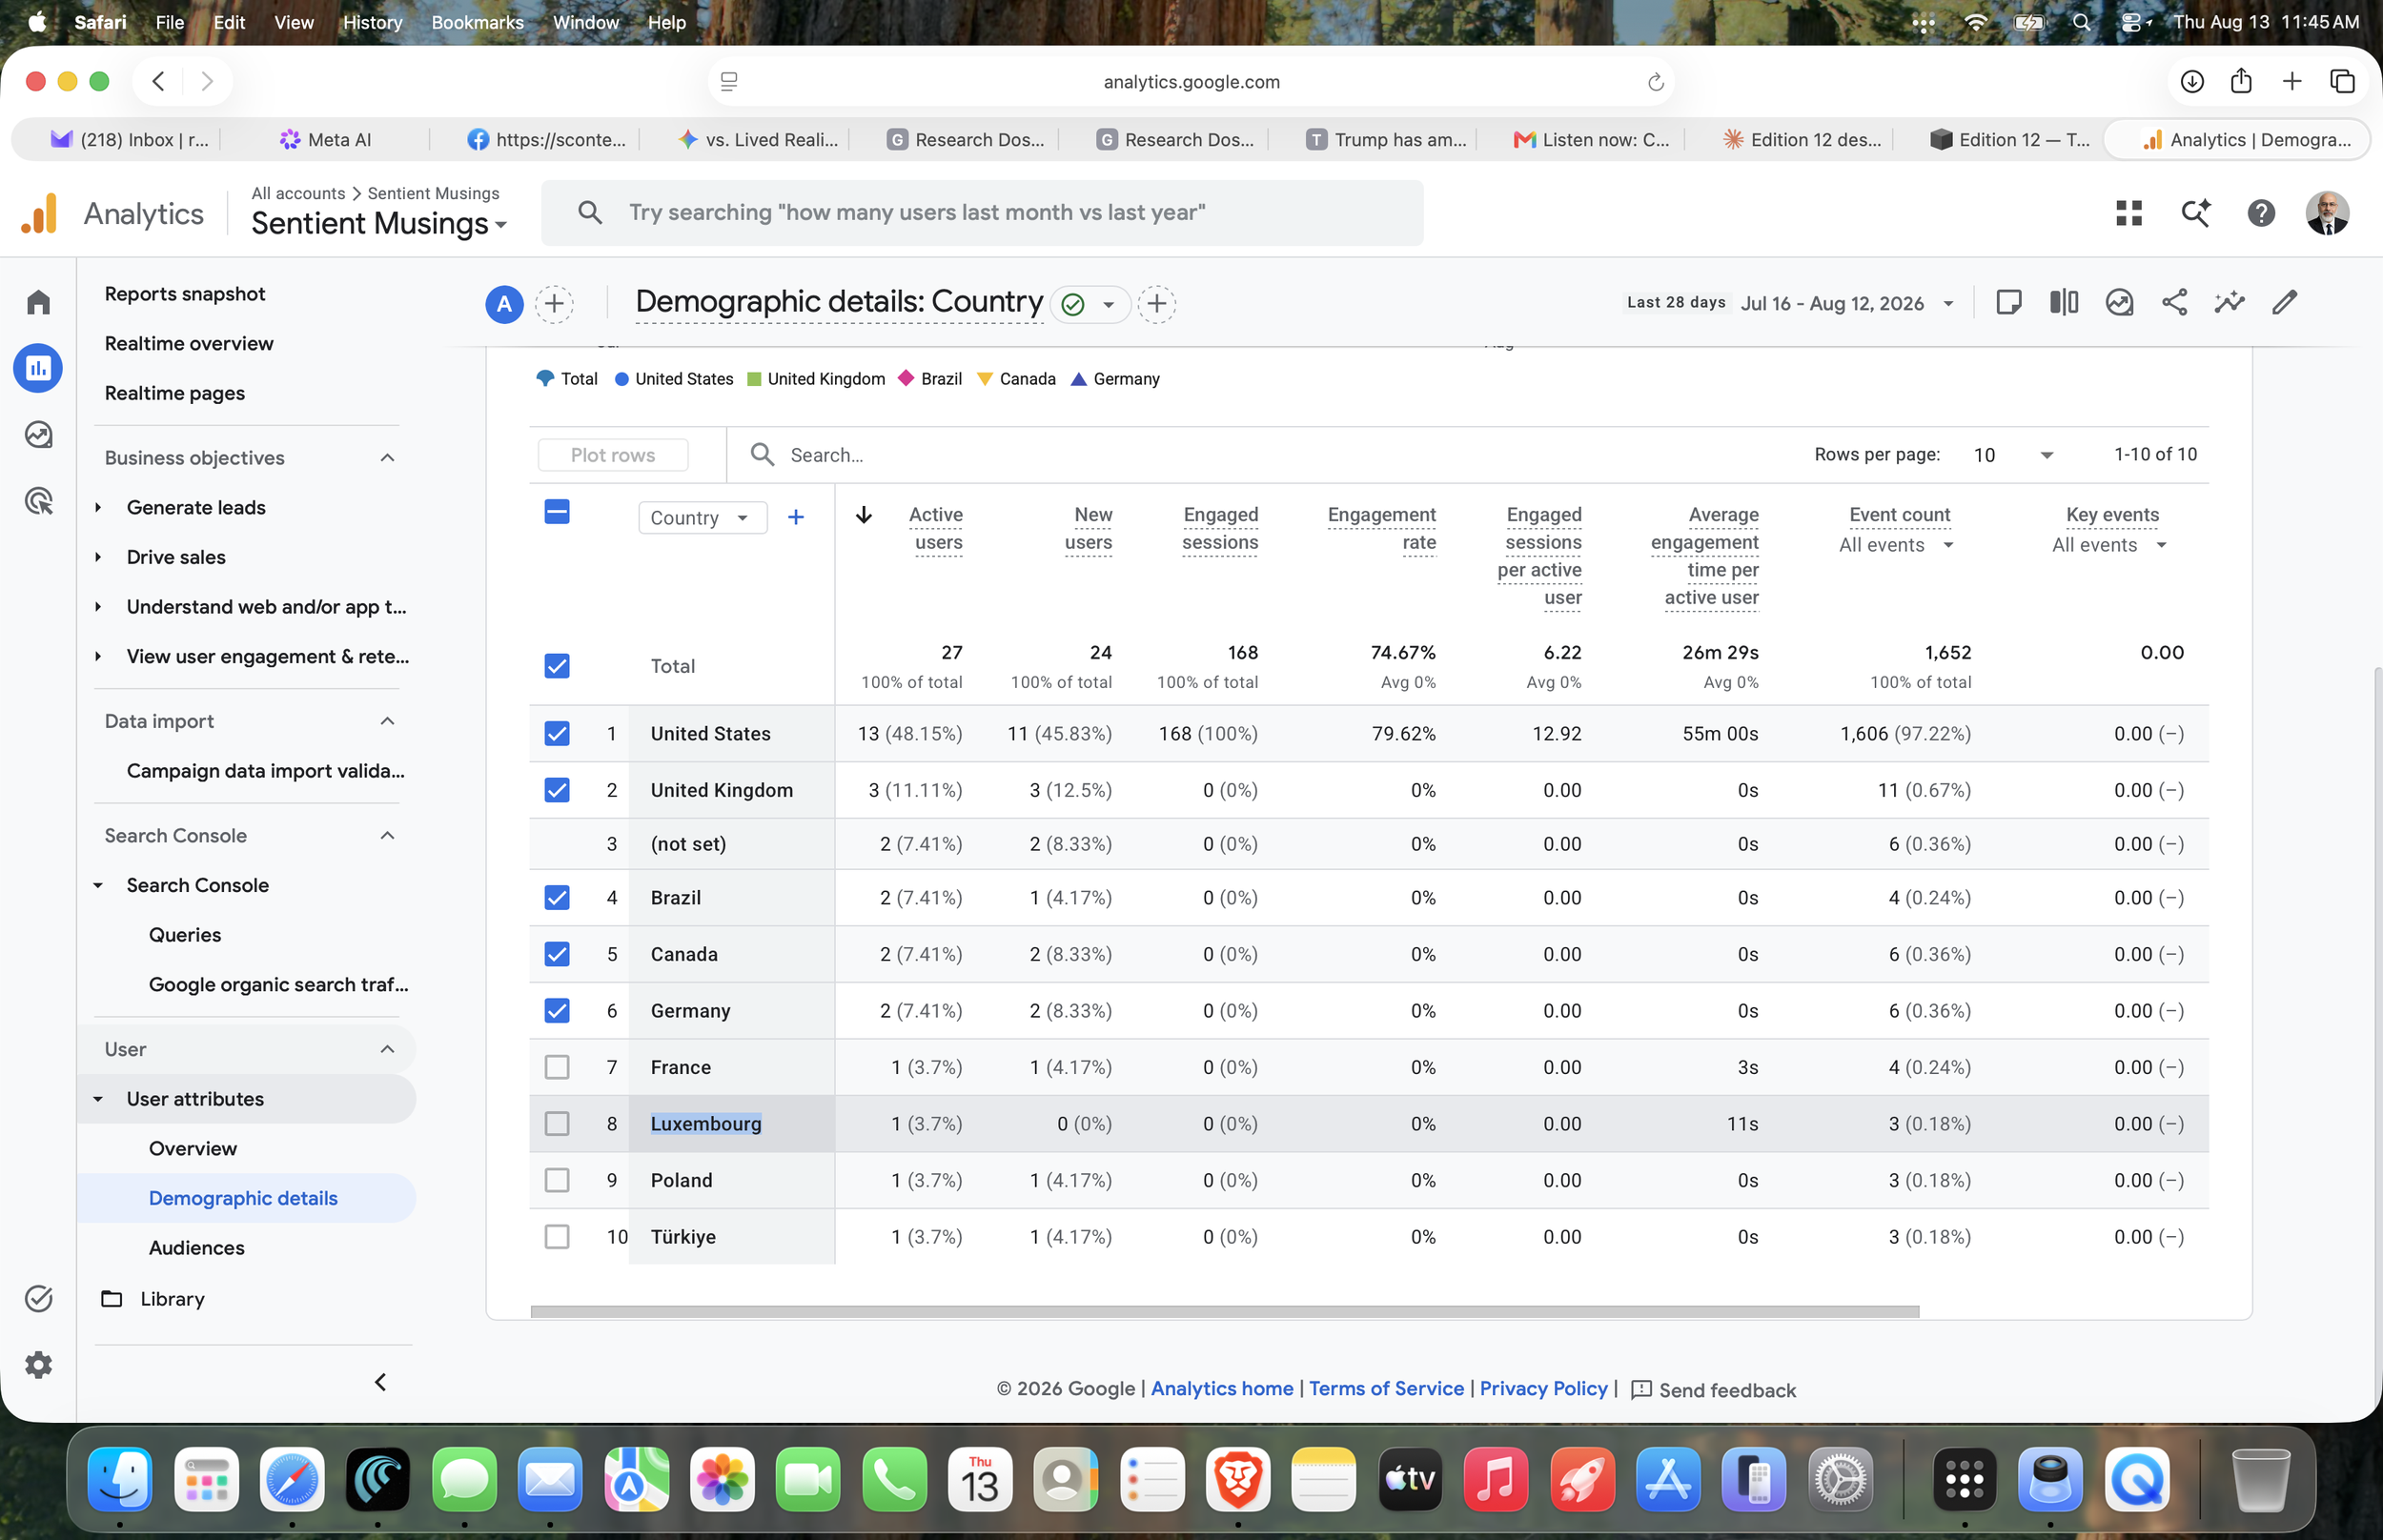
Task: Switch to the Inbox mail tab
Action: [130, 140]
